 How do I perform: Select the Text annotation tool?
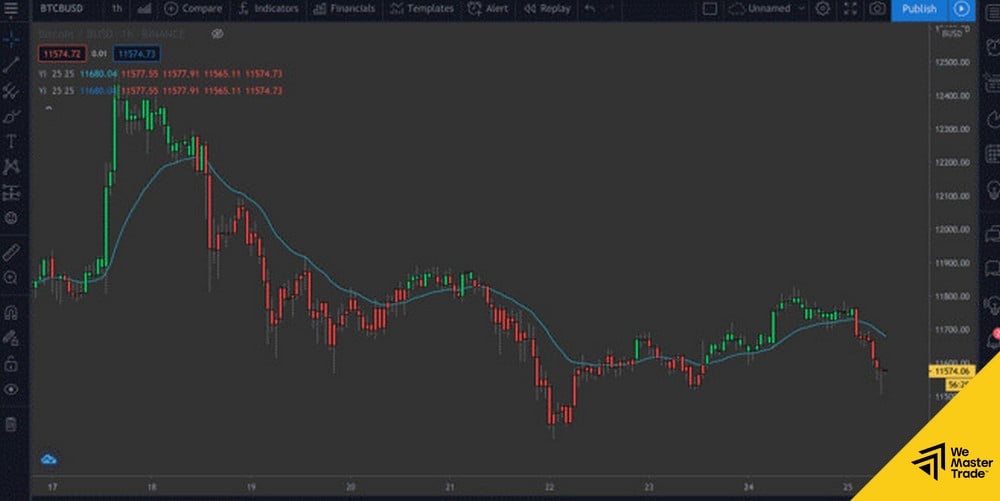[11, 141]
